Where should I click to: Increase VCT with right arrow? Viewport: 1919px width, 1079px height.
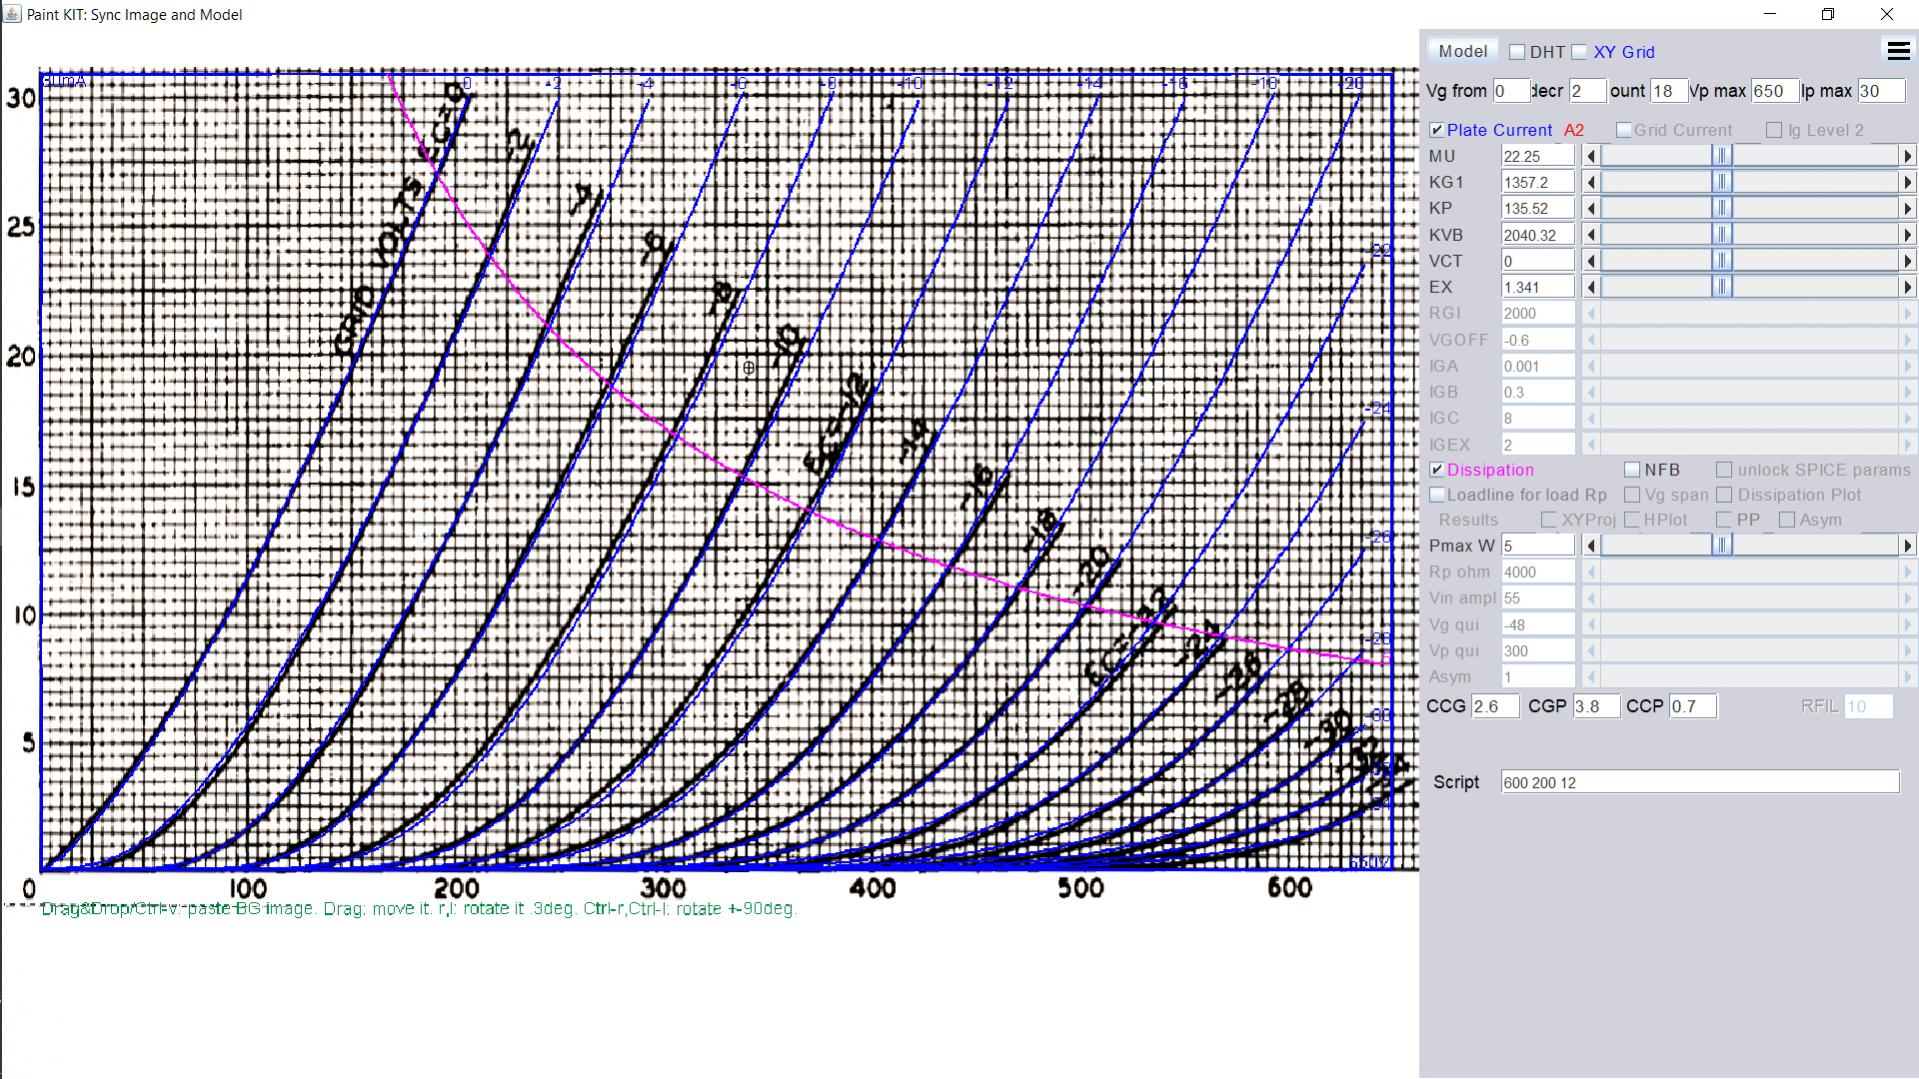1907,261
